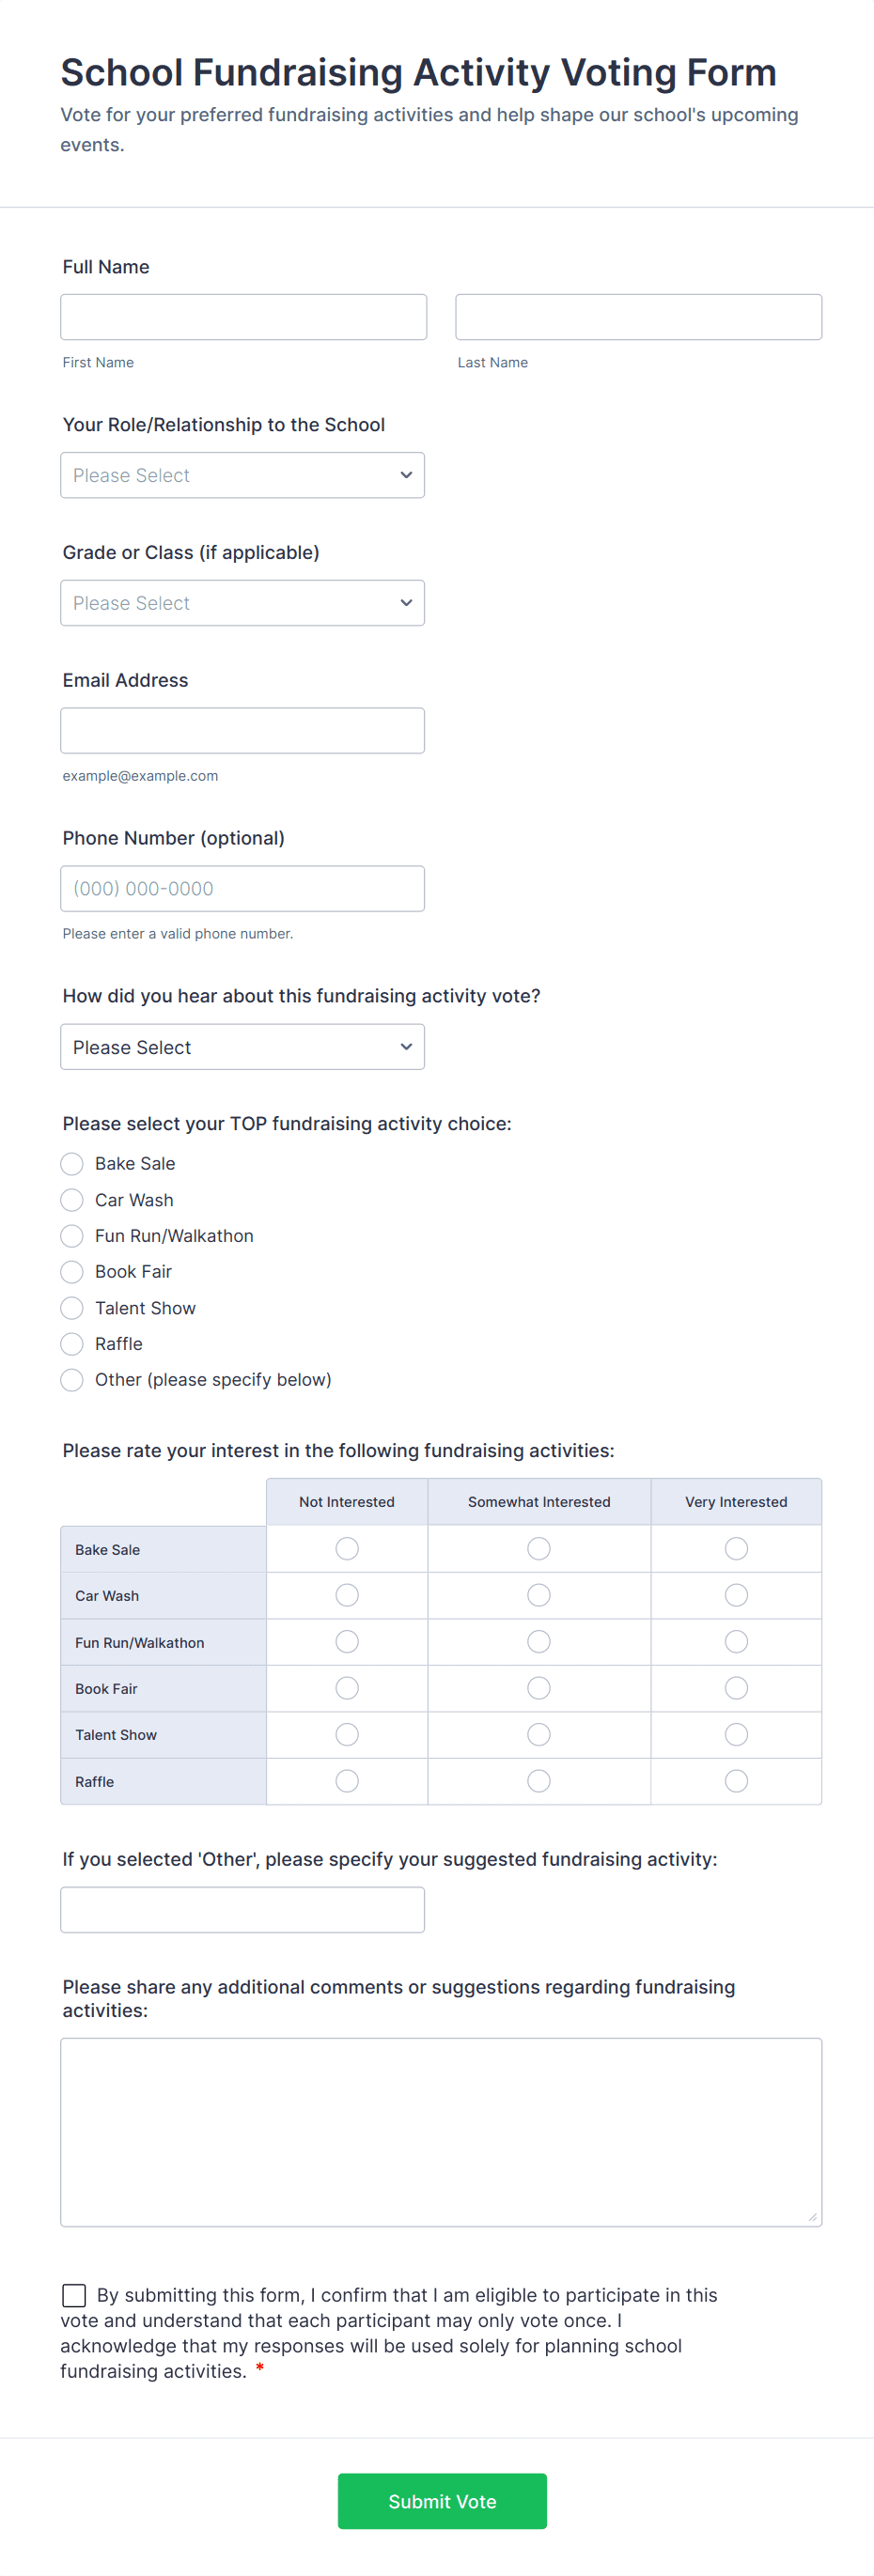Rate Car Wash as Not Interested
The width and height of the screenshot is (874, 2576).
(346, 1595)
